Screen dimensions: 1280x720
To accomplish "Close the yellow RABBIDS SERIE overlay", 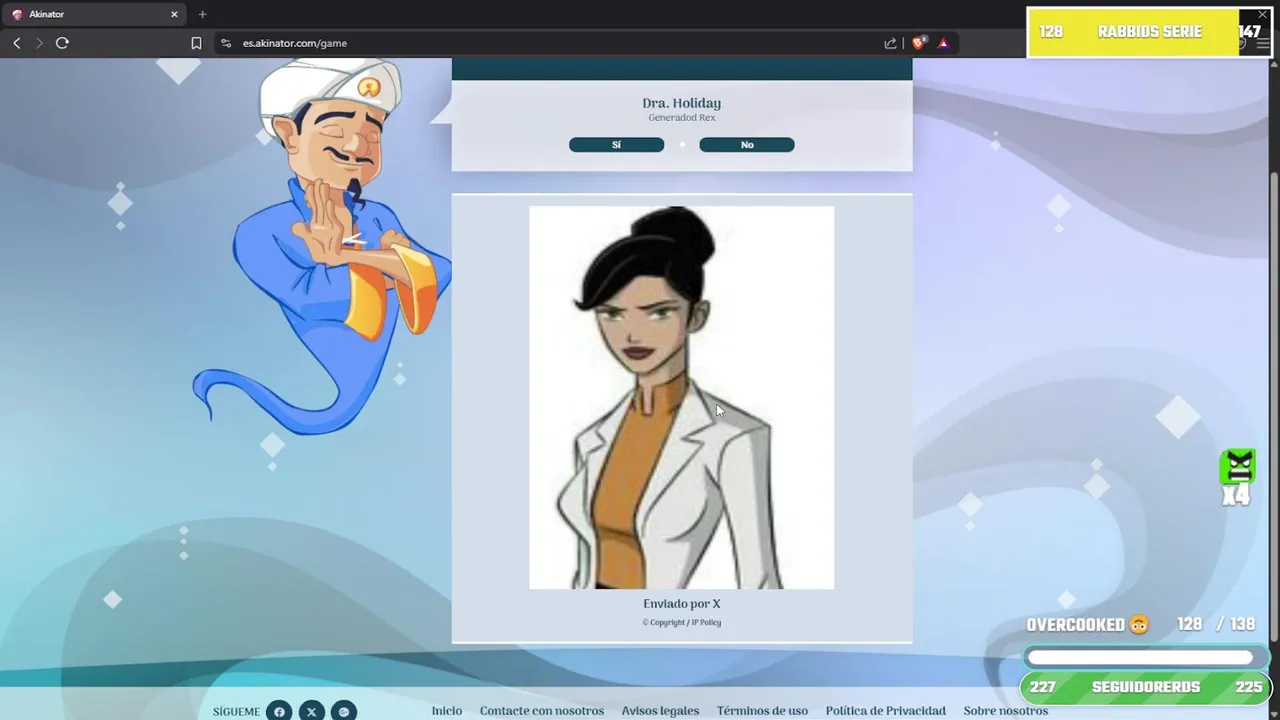I will 1262,15.
